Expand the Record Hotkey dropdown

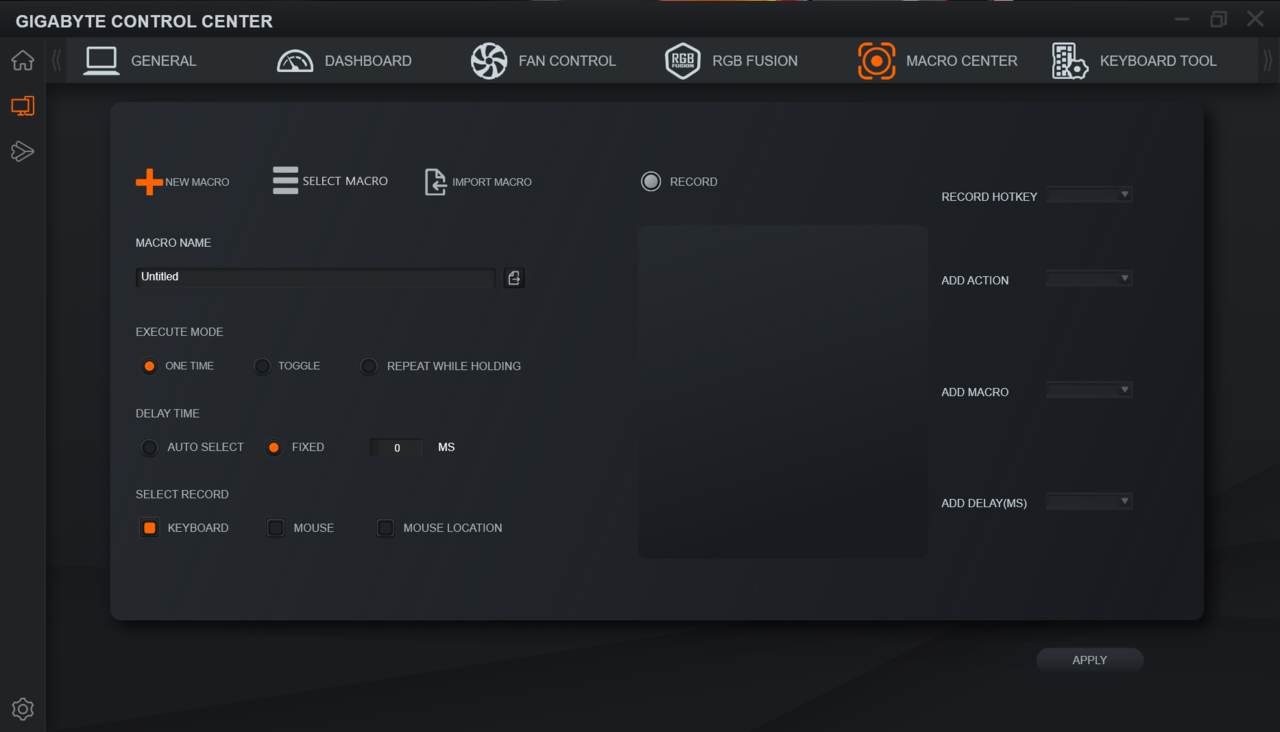tap(1089, 195)
